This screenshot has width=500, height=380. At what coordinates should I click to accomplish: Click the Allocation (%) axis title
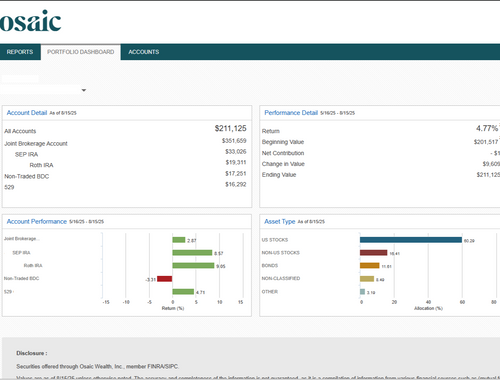[428, 308]
